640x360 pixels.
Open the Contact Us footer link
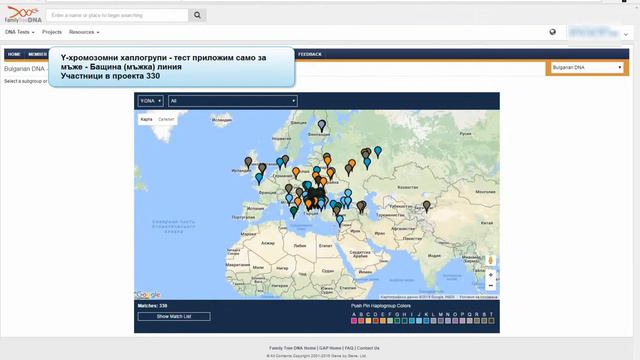(368, 348)
